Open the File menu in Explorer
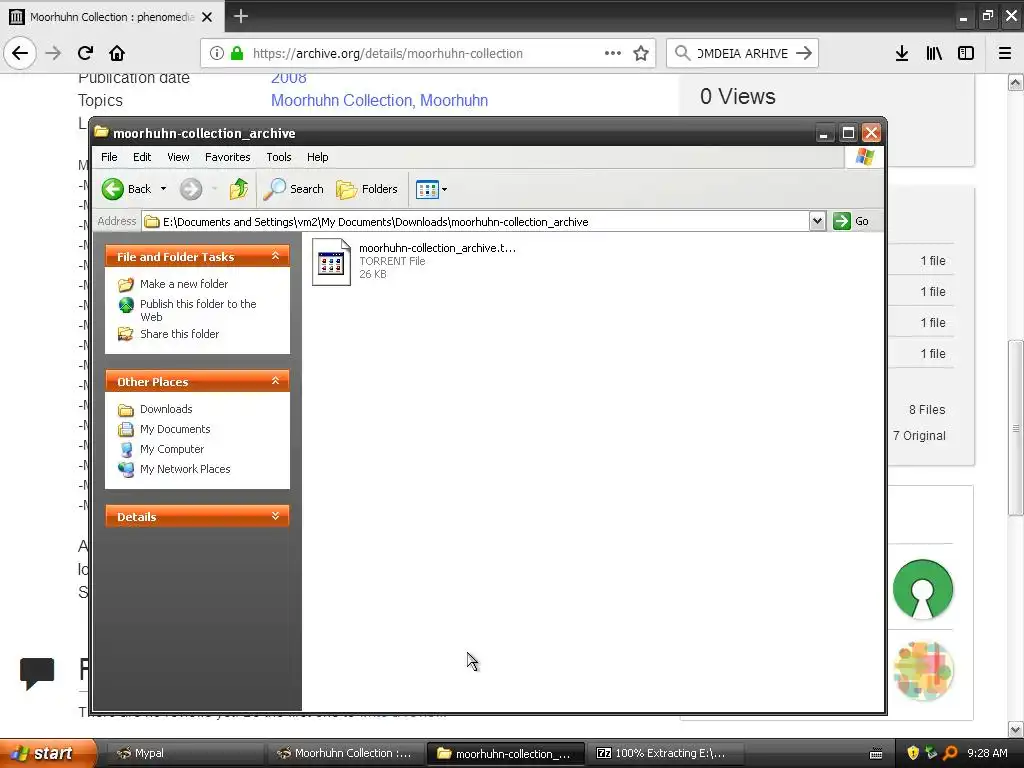Image resolution: width=1024 pixels, height=768 pixels. point(109,157)
